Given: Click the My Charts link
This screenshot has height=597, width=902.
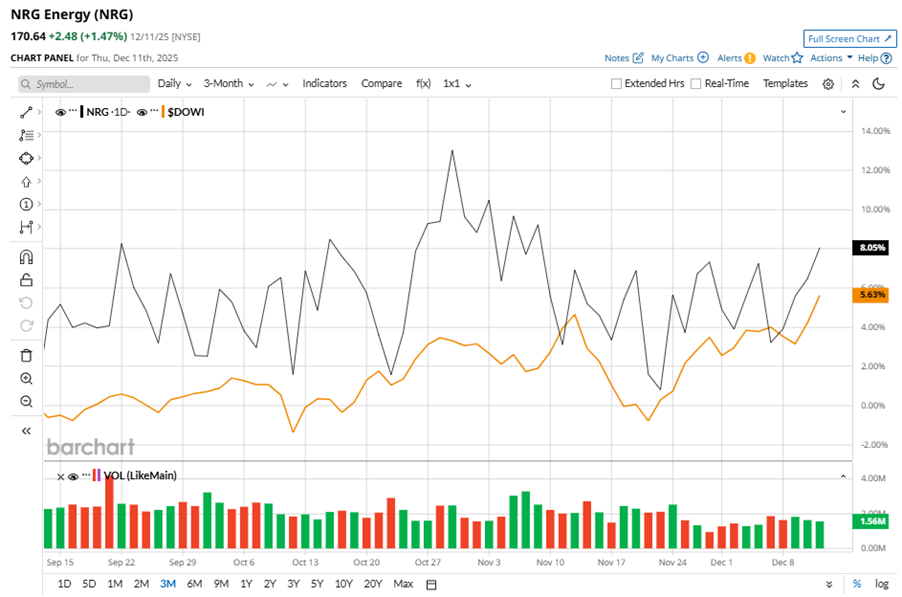Looking at the screenshot, I should pyautogui.click(x=672, y=58).
